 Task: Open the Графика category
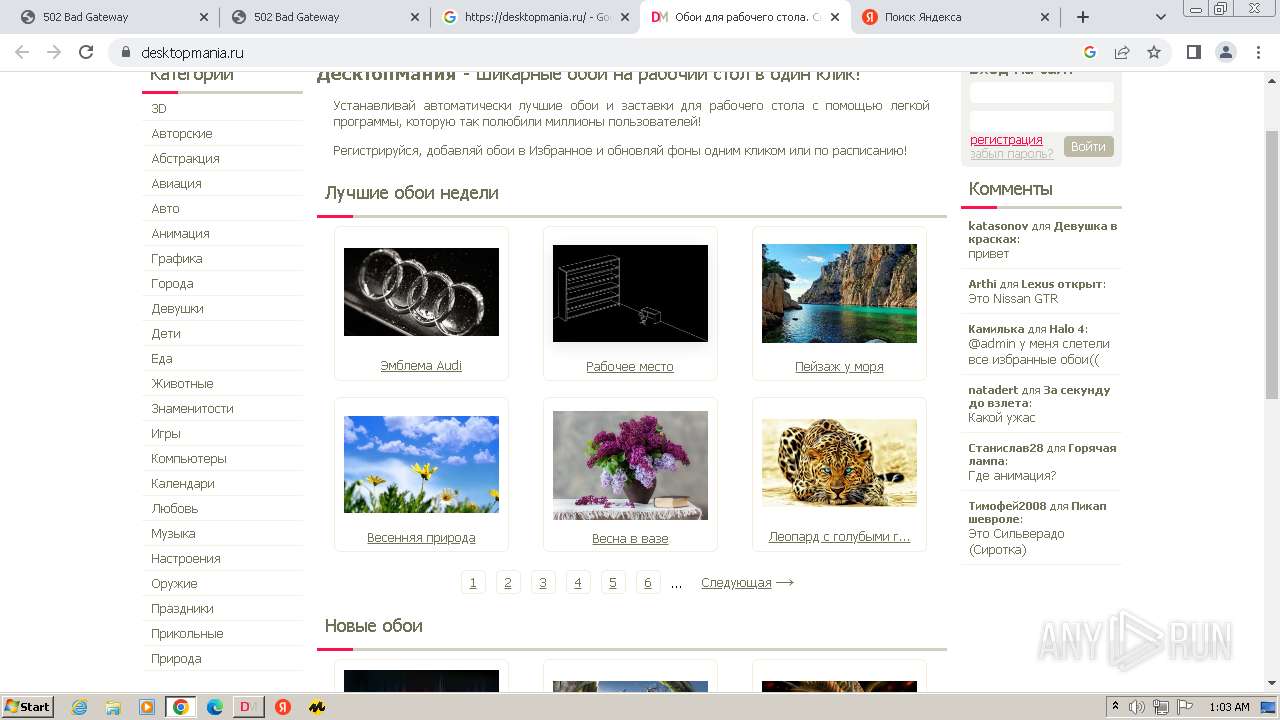coord(177,258)
